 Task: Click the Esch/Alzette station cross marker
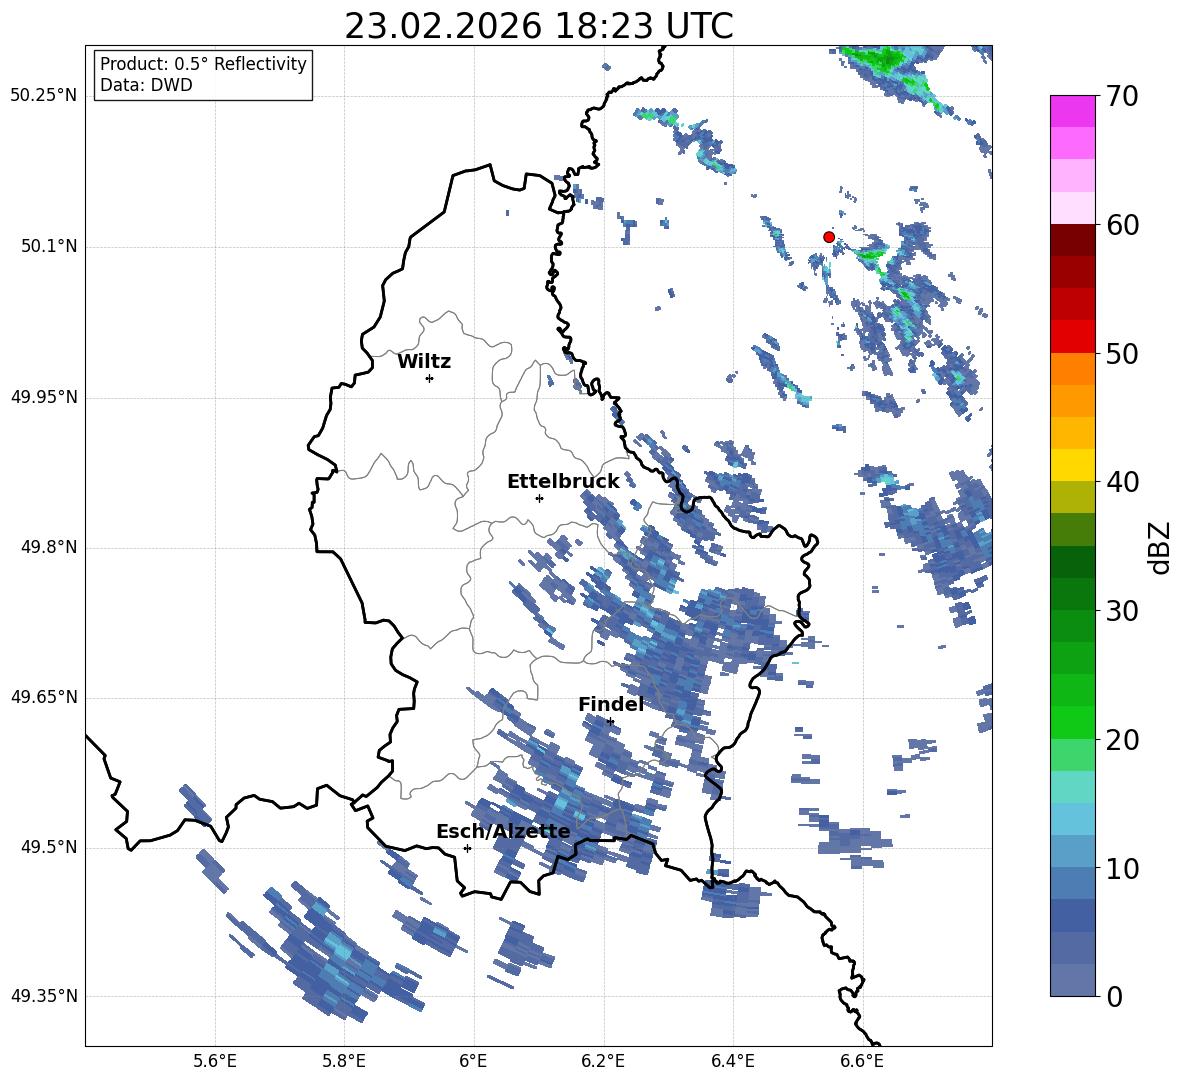467,848
